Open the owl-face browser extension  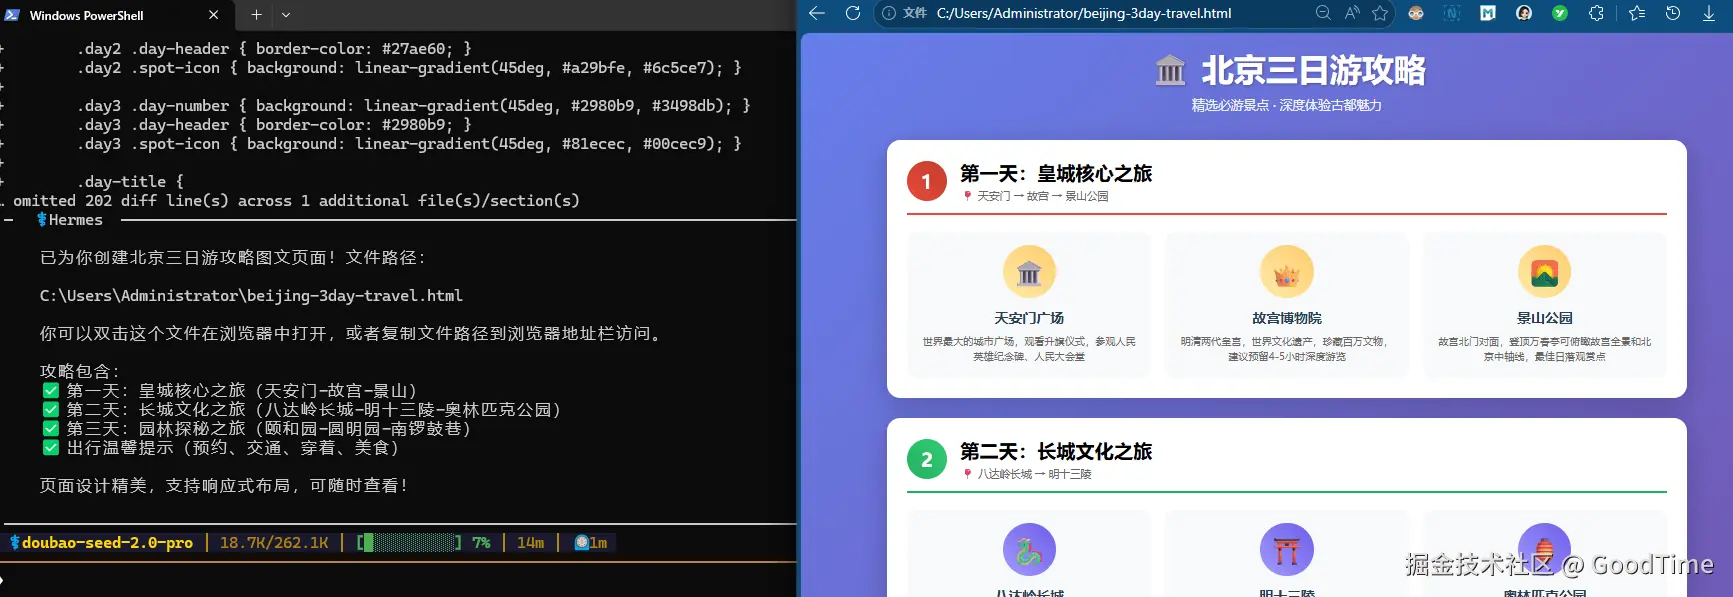pos(1416,13)
